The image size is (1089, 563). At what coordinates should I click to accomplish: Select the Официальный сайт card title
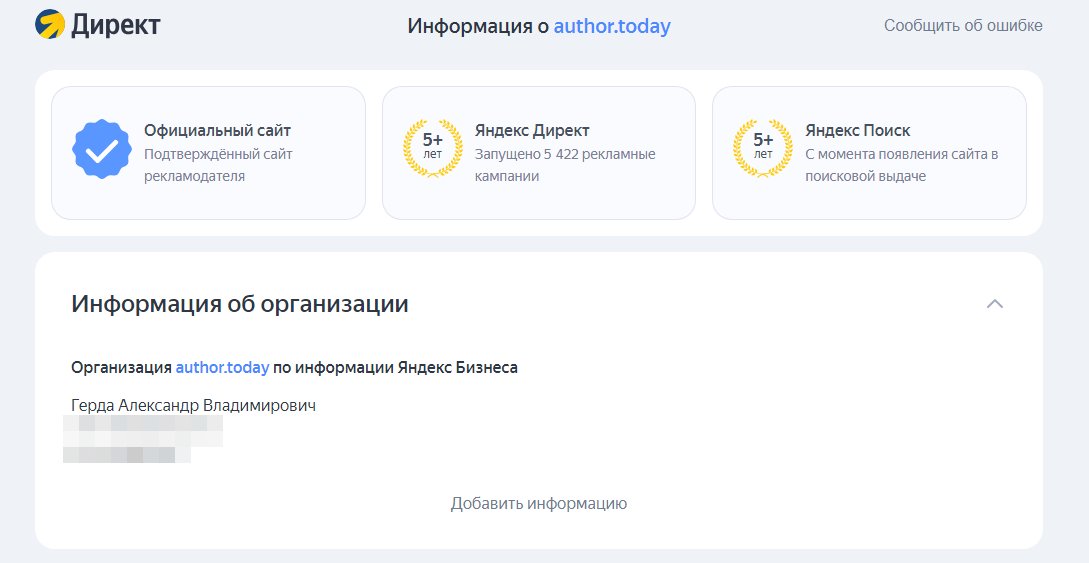point(217,130)
